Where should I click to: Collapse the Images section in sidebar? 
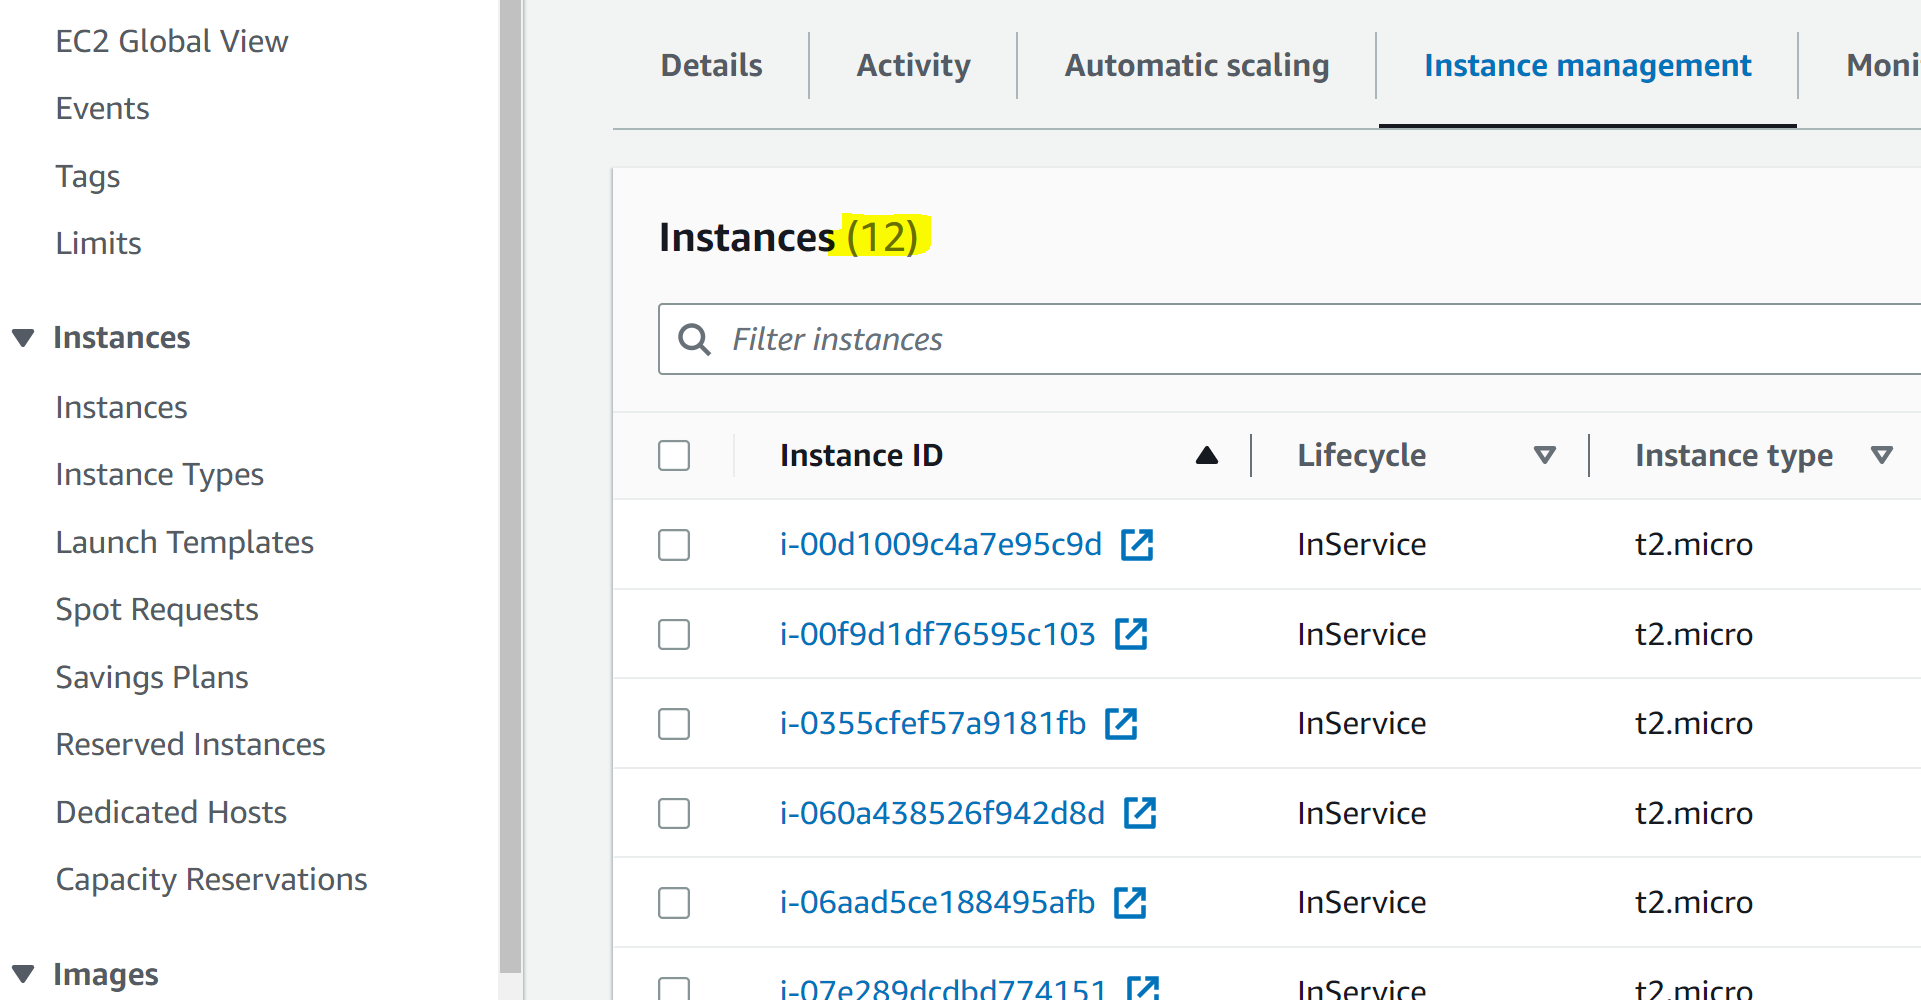pos(24,974)
